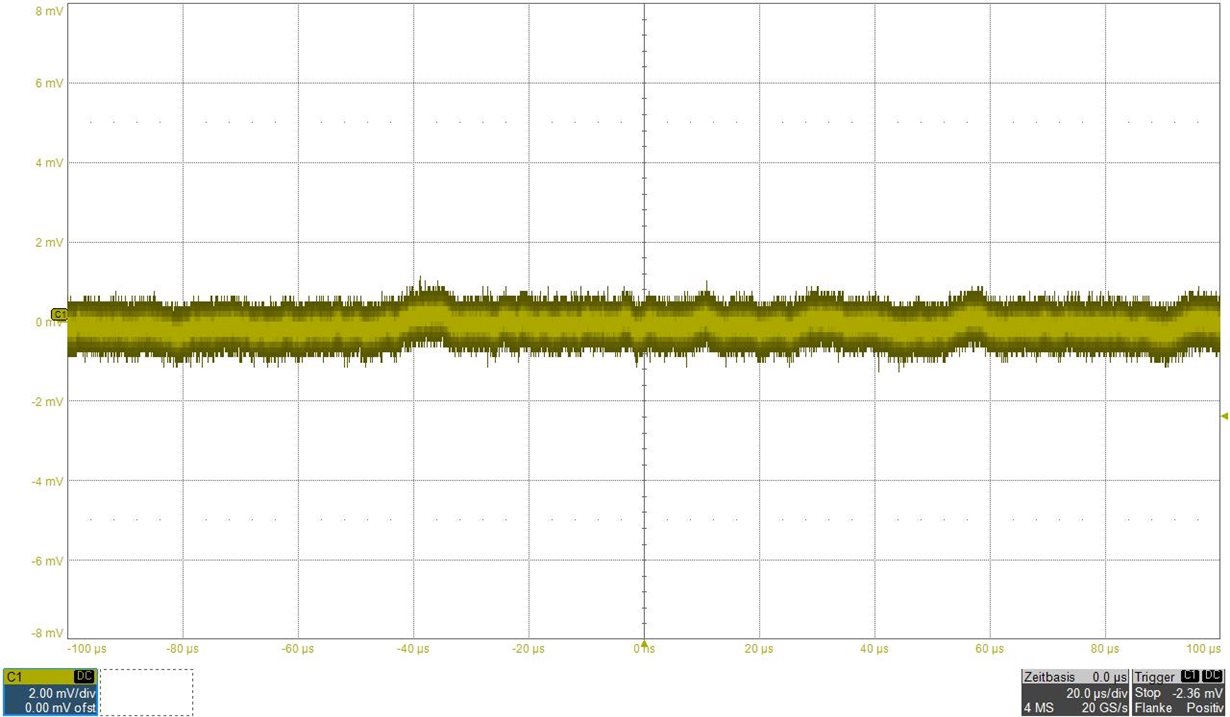Click the -40 µs time axis label

pyautogui.click(x=412, y=649)
